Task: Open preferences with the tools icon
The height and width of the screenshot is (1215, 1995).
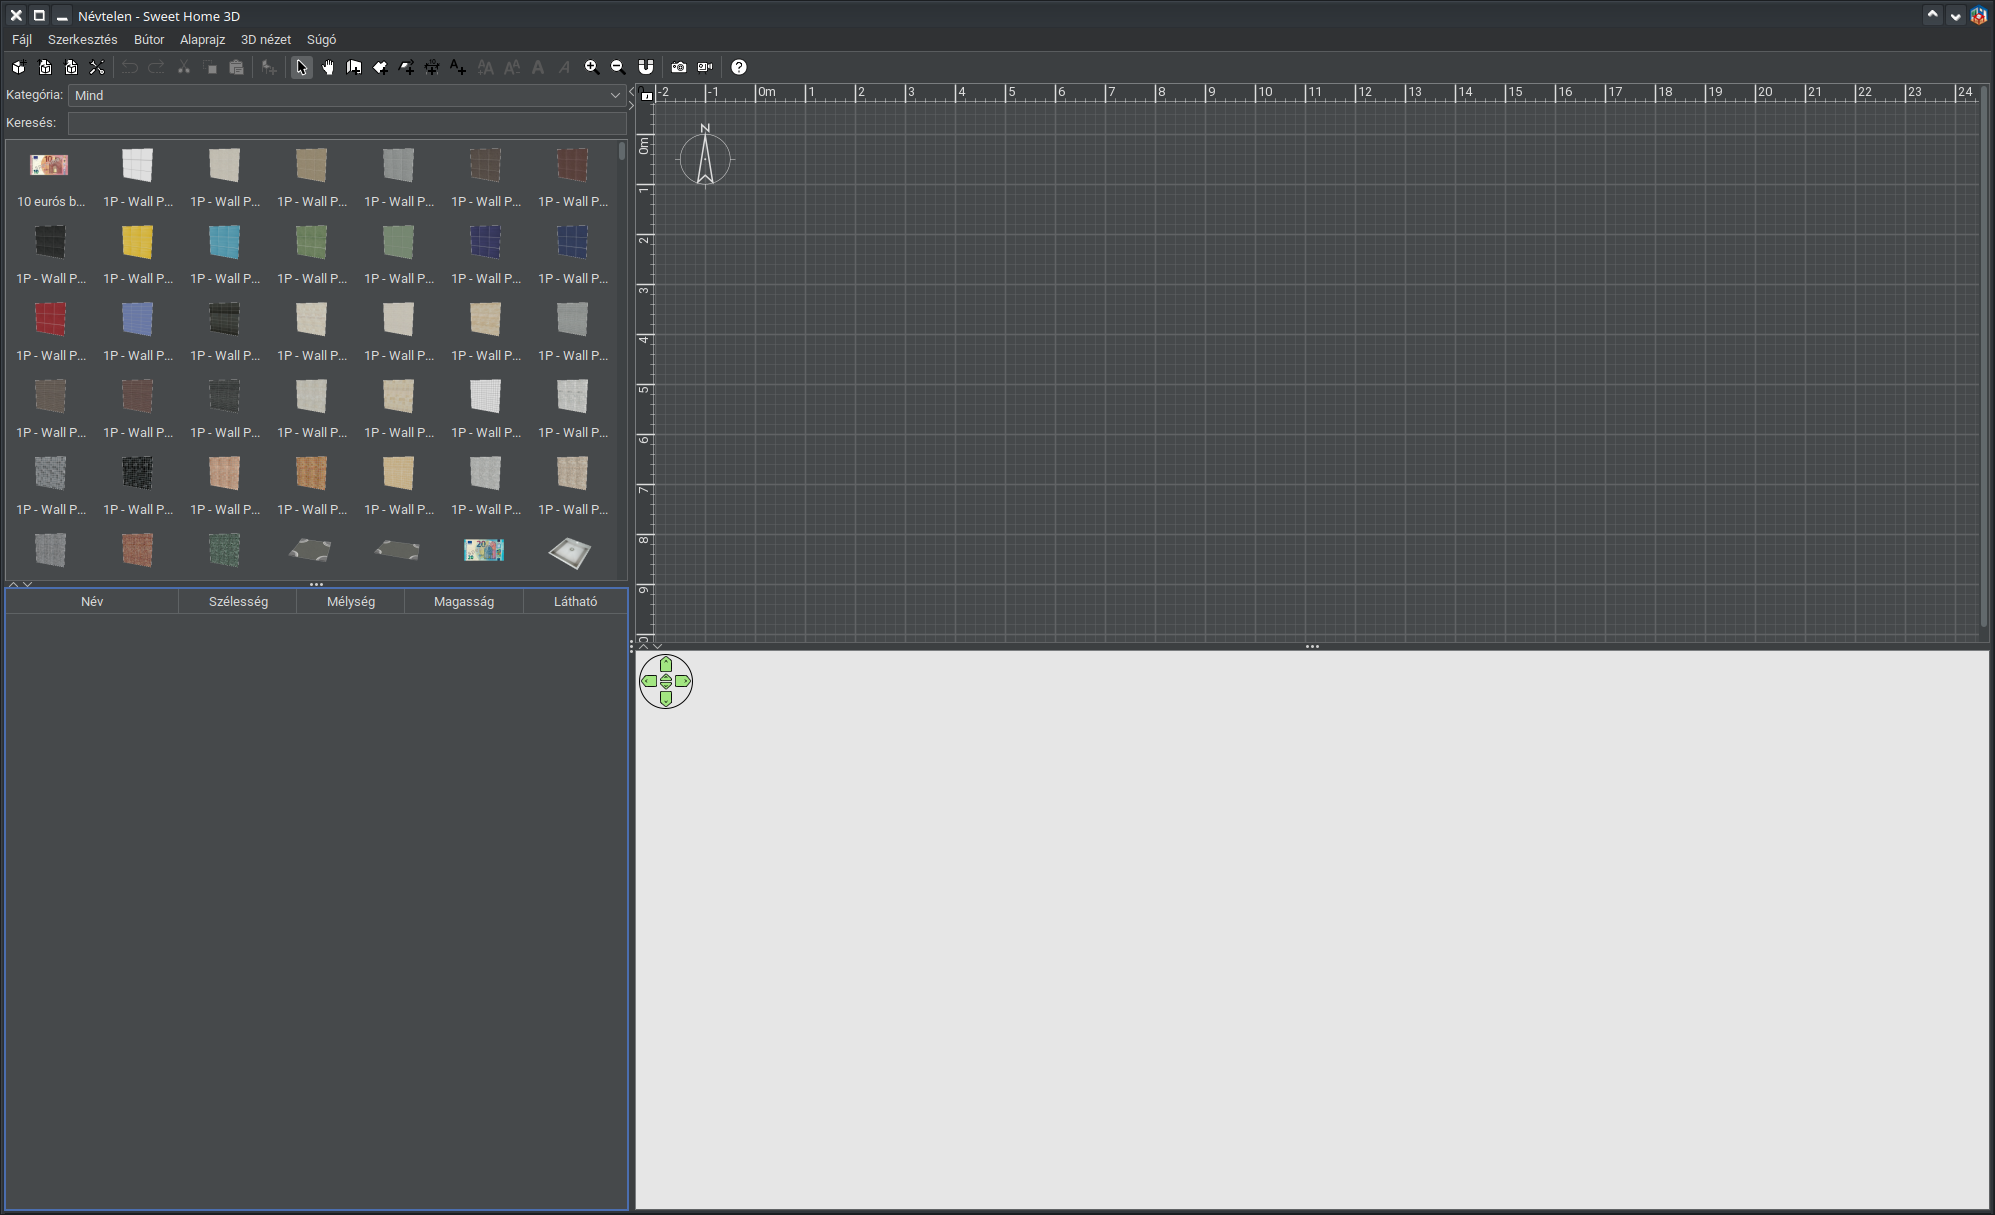Action: pyautogui.click(x=97, y=67)
